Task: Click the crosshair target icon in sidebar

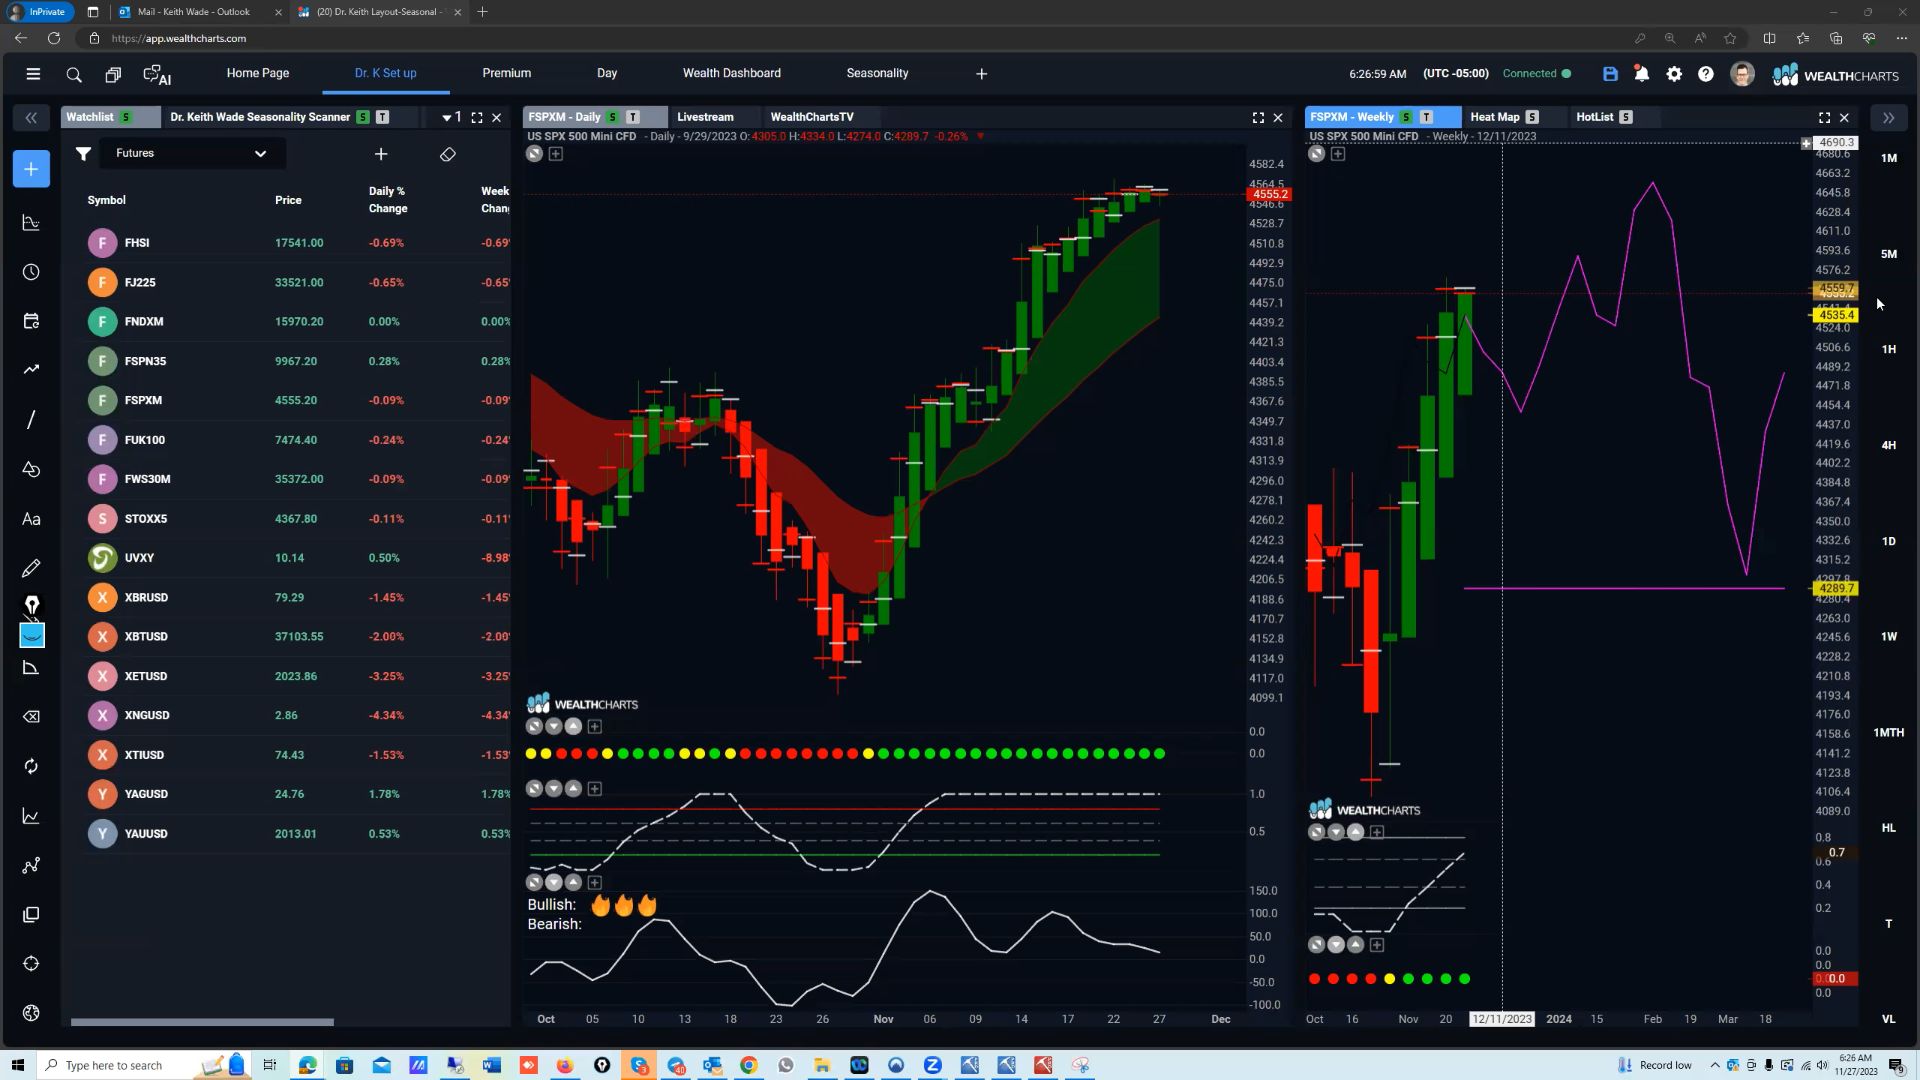Action: click(31, 964)
